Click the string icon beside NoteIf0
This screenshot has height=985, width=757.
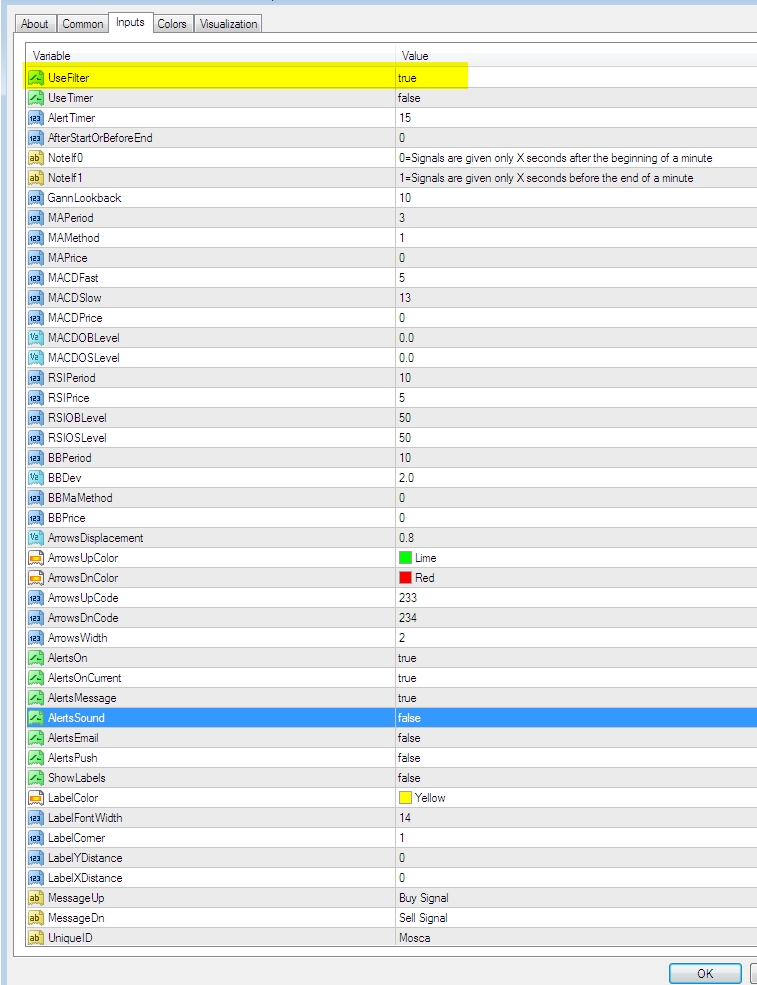tap(36, 158)
